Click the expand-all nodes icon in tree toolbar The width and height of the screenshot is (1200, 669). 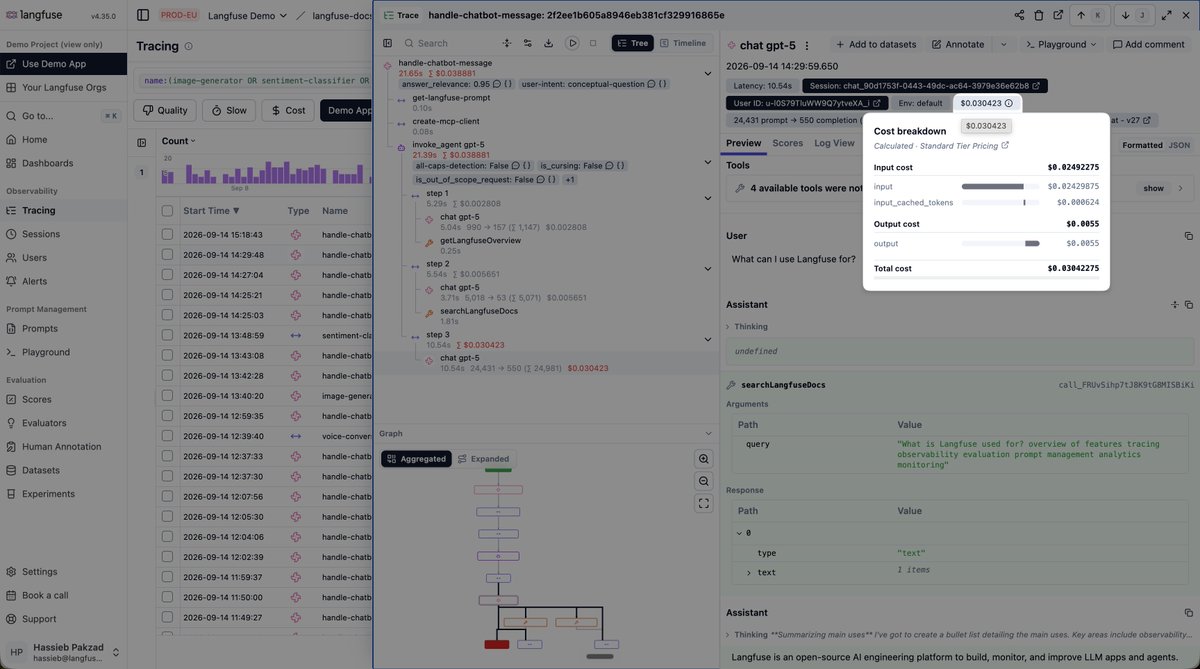(507, 43)
